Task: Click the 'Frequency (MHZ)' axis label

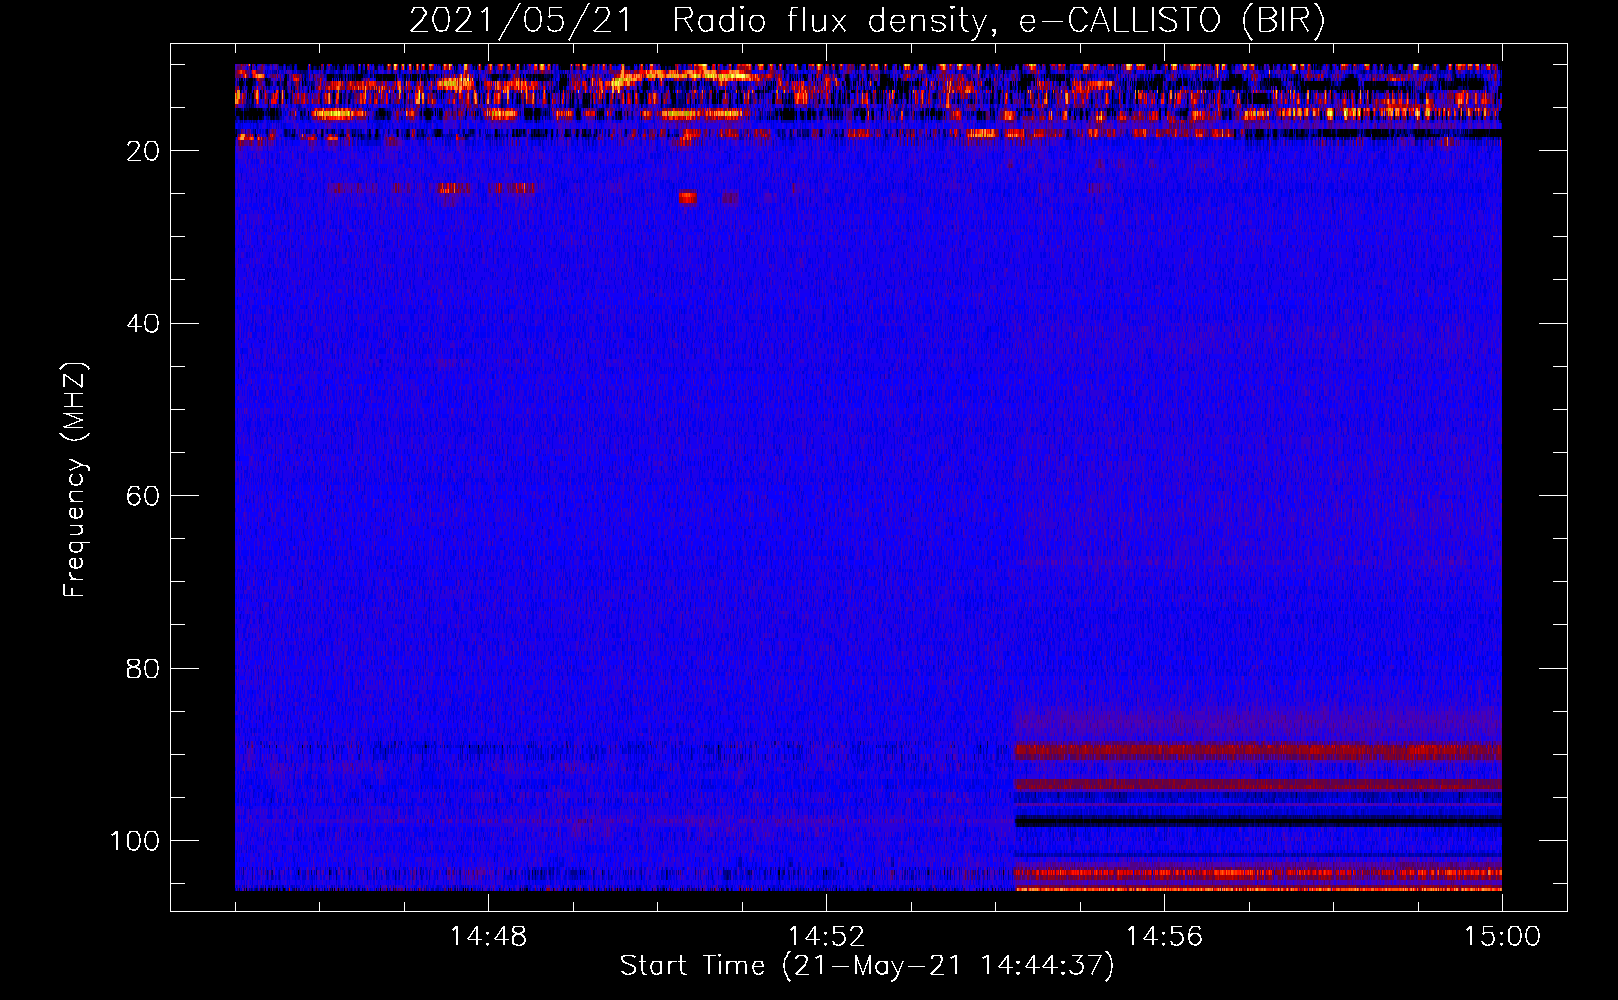Action: [x=75, y=480]
